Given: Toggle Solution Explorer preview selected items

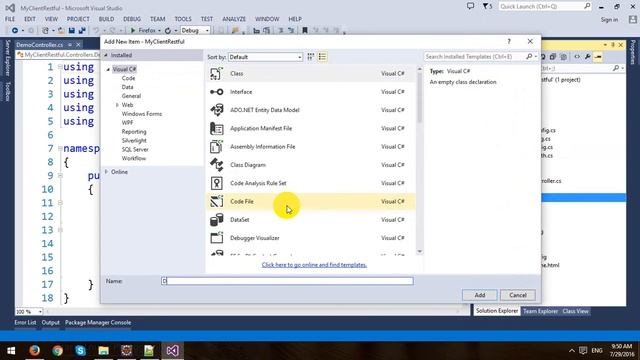Looking at the screenshot, I should click(x=598, y=57).
